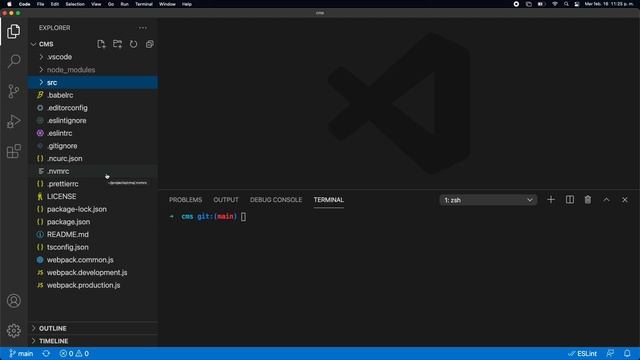
Task: Open the .eslintignore file
Action: tap(93, 120)
